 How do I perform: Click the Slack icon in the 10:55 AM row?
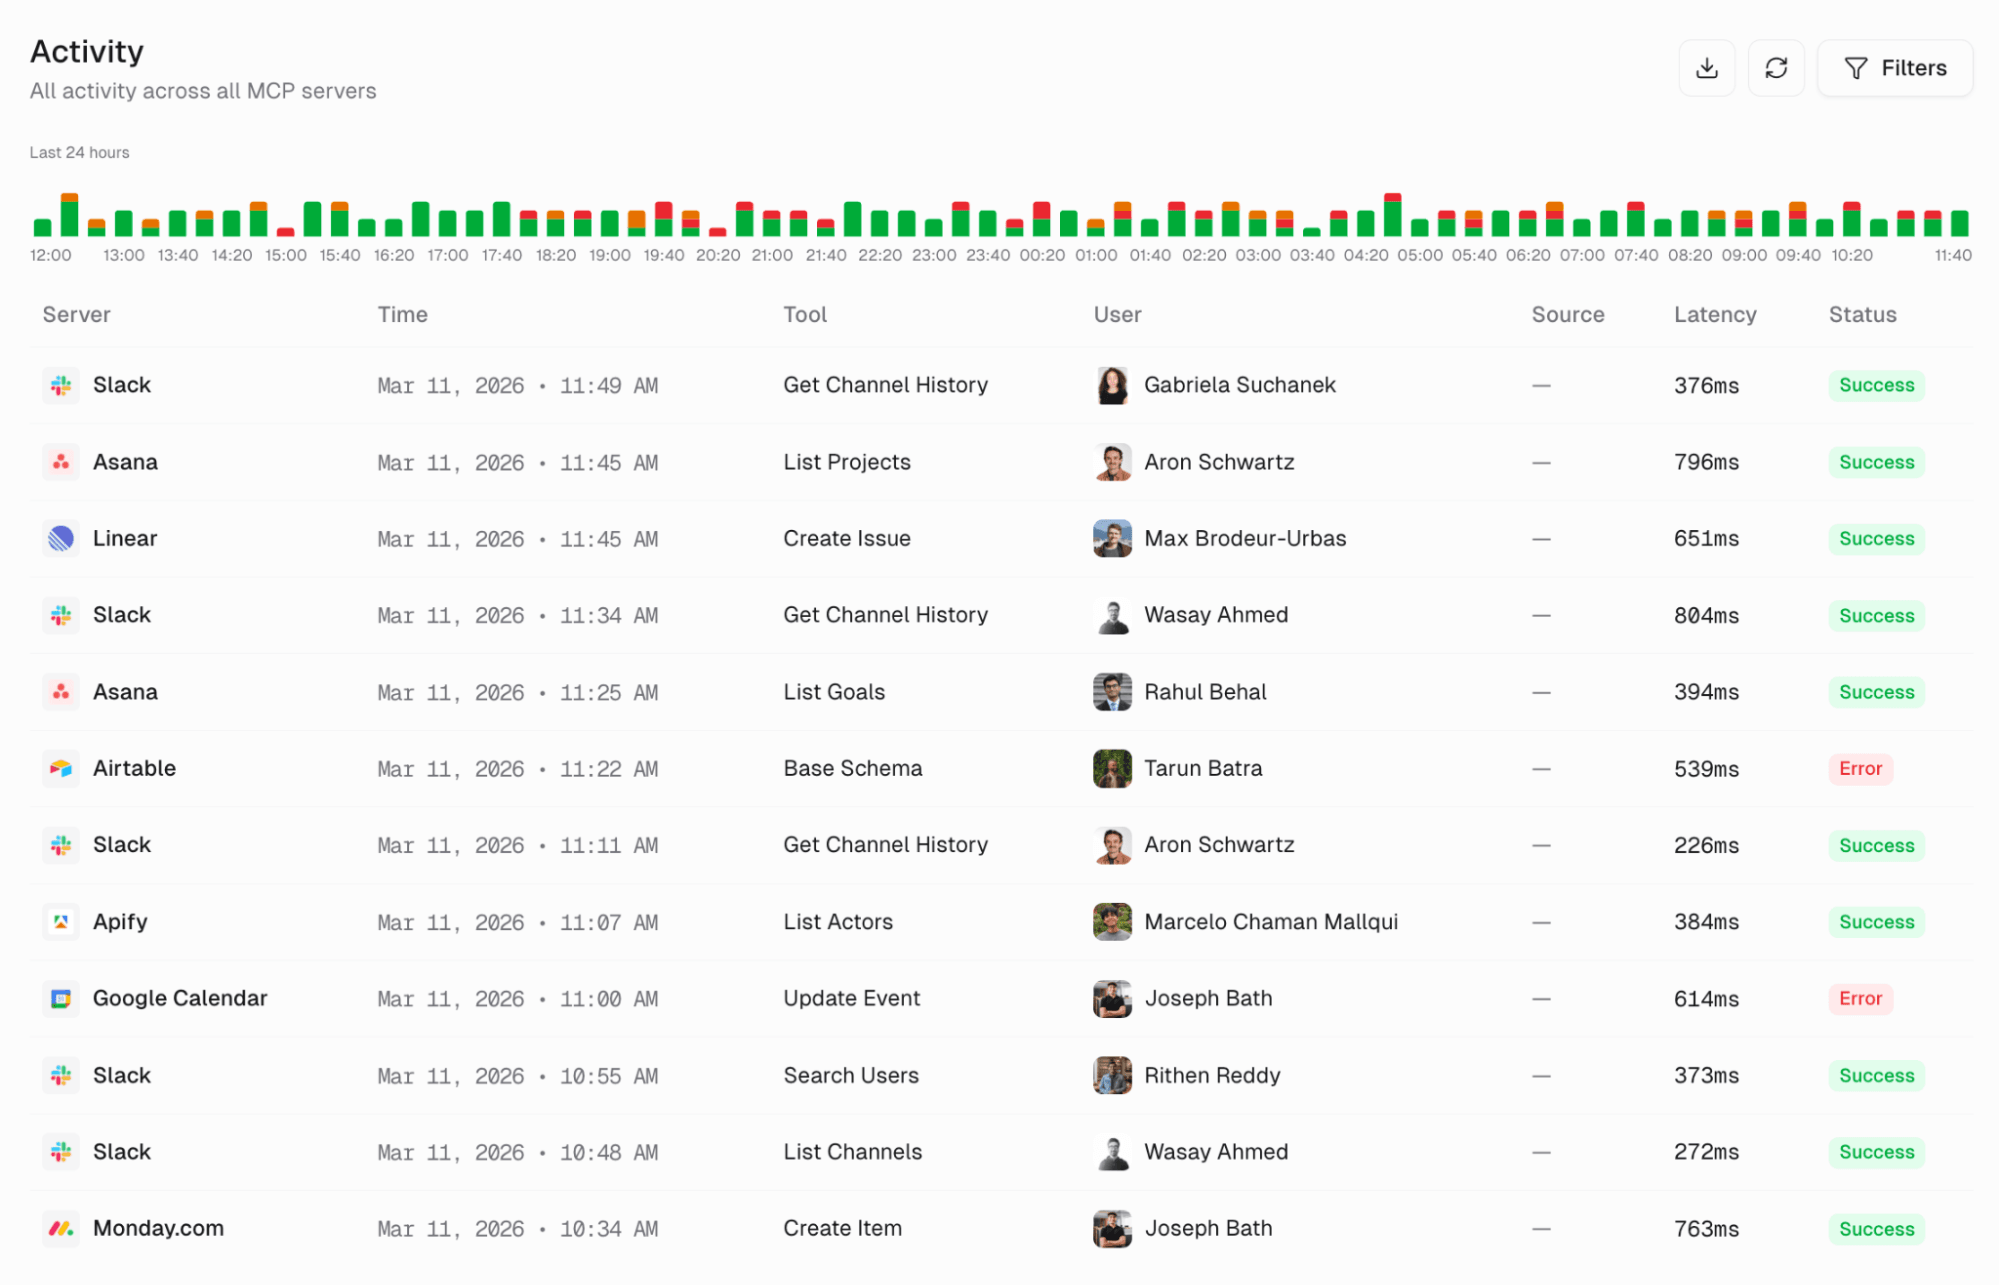click(x=61, y=1075)
